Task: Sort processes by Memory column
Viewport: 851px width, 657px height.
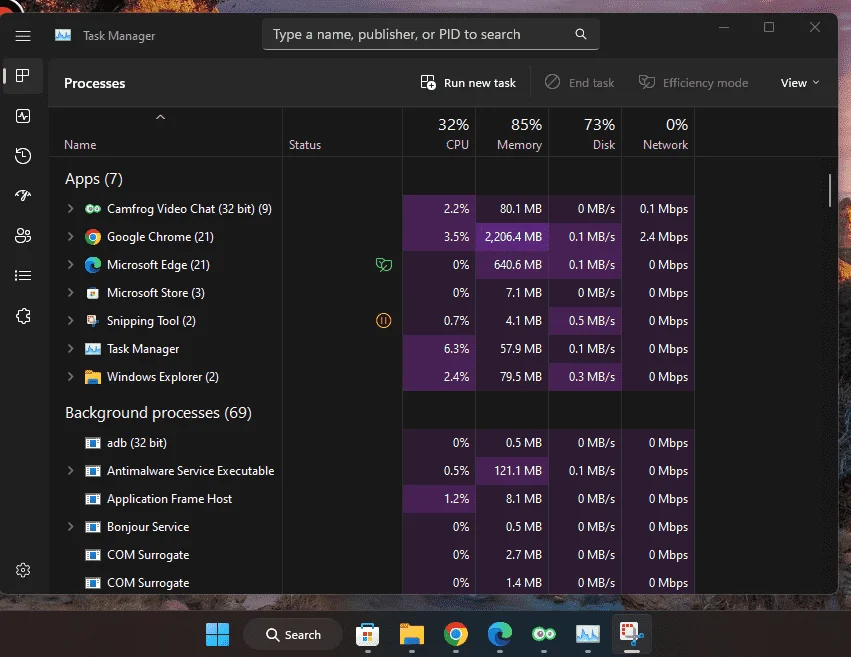Action: (x=512, y=132)
